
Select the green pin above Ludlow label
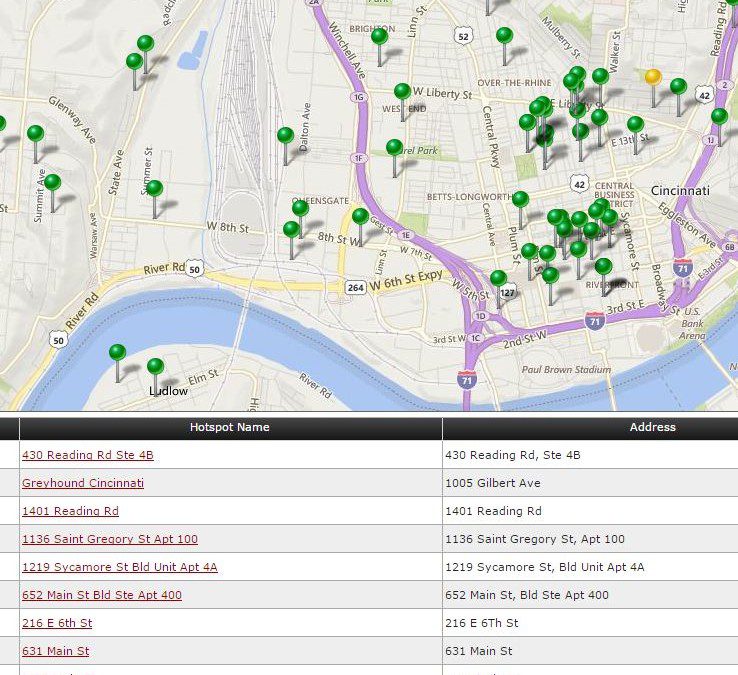click(x=155, y=367)
